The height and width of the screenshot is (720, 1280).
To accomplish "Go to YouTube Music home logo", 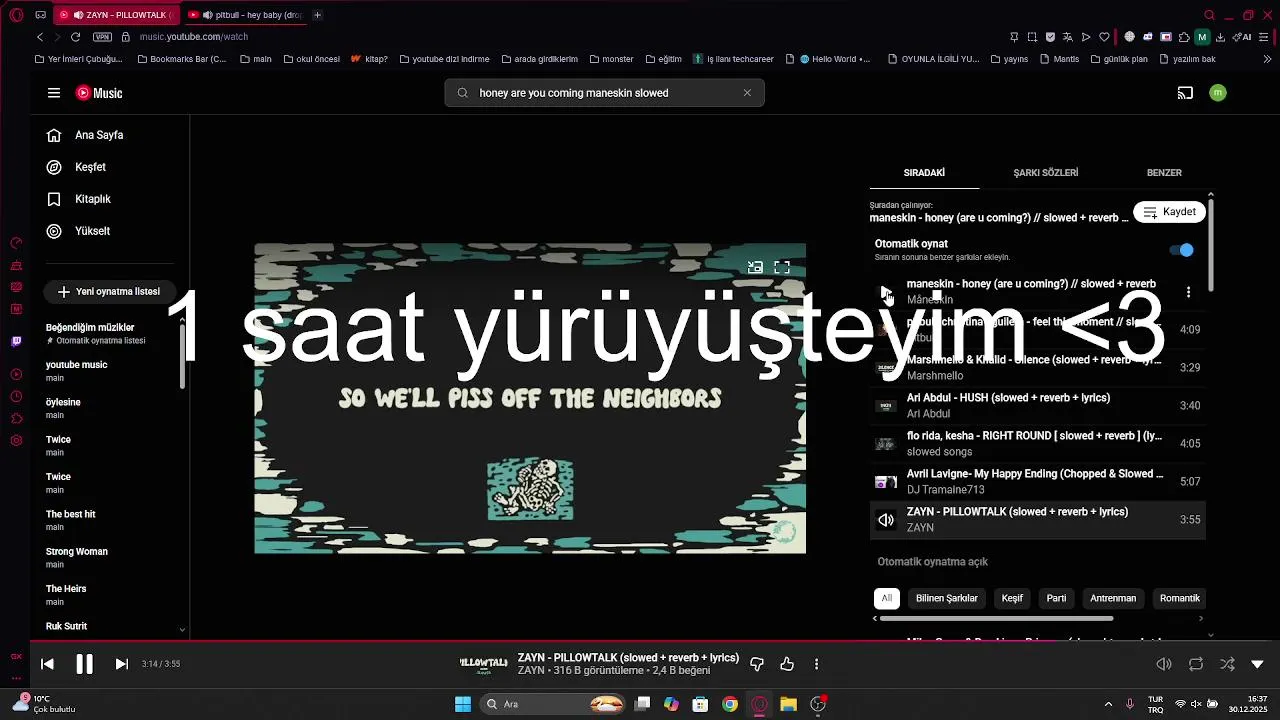I will click(99, 93).
